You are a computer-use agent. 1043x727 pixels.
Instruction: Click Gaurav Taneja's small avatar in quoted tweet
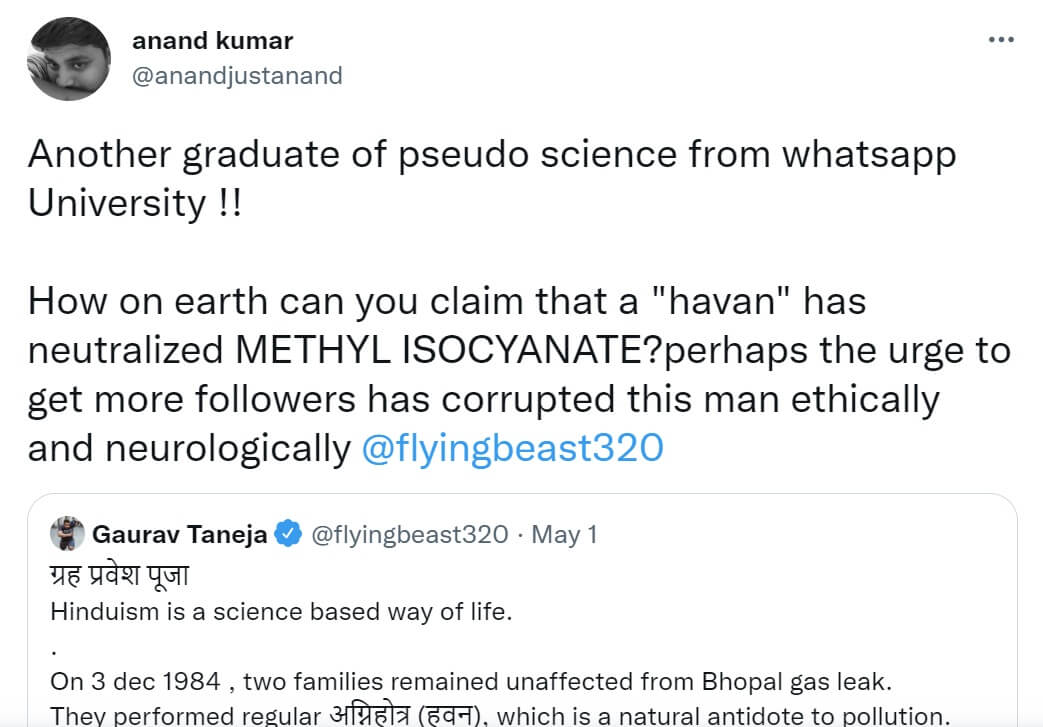(67, 533)
